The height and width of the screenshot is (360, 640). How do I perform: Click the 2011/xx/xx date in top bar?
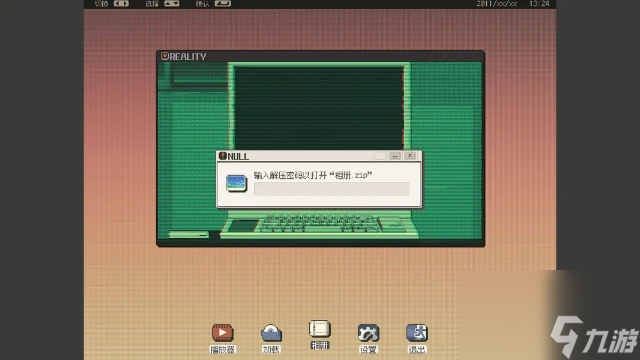coord(497,4)
